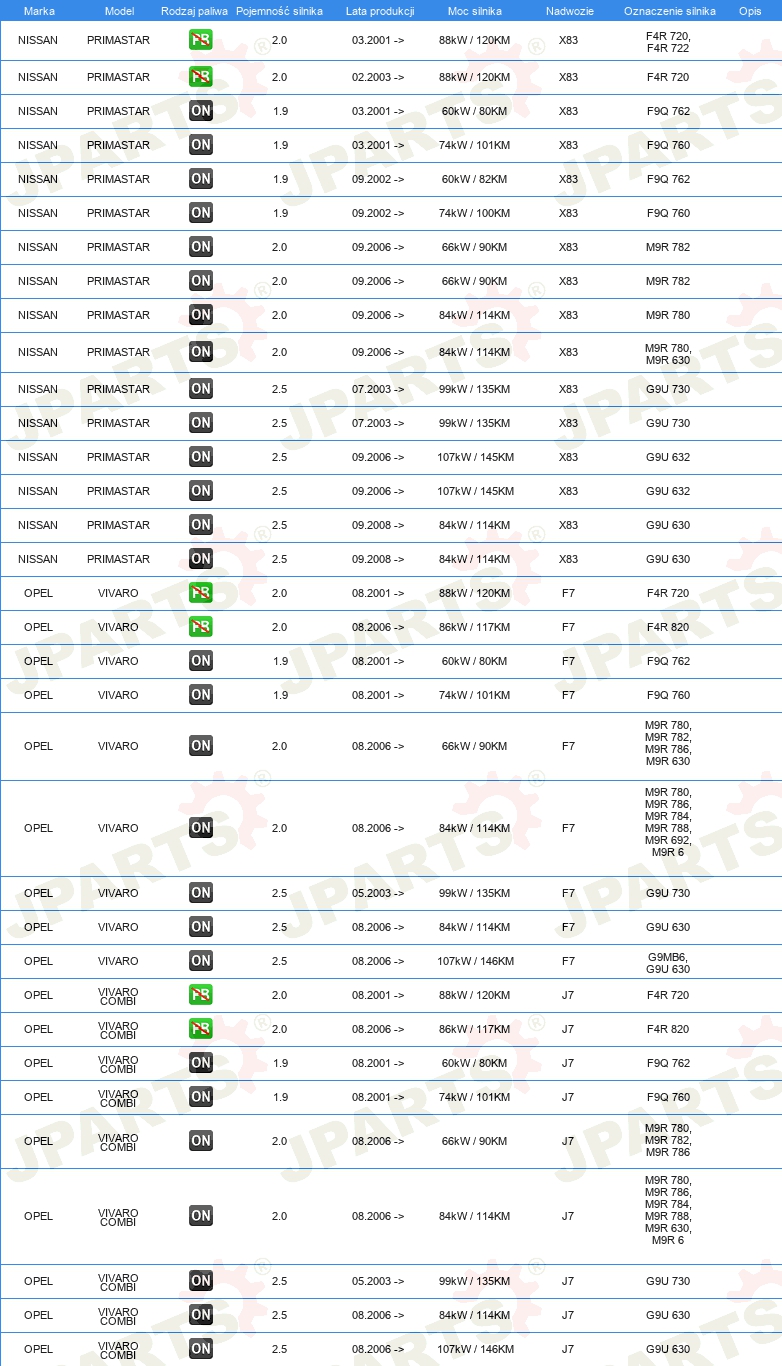This screenshot has height=1366, width=782.
Task: Select '05.2003 ->' in Vivaro Combi J7 row
Action: (378, 1281)
